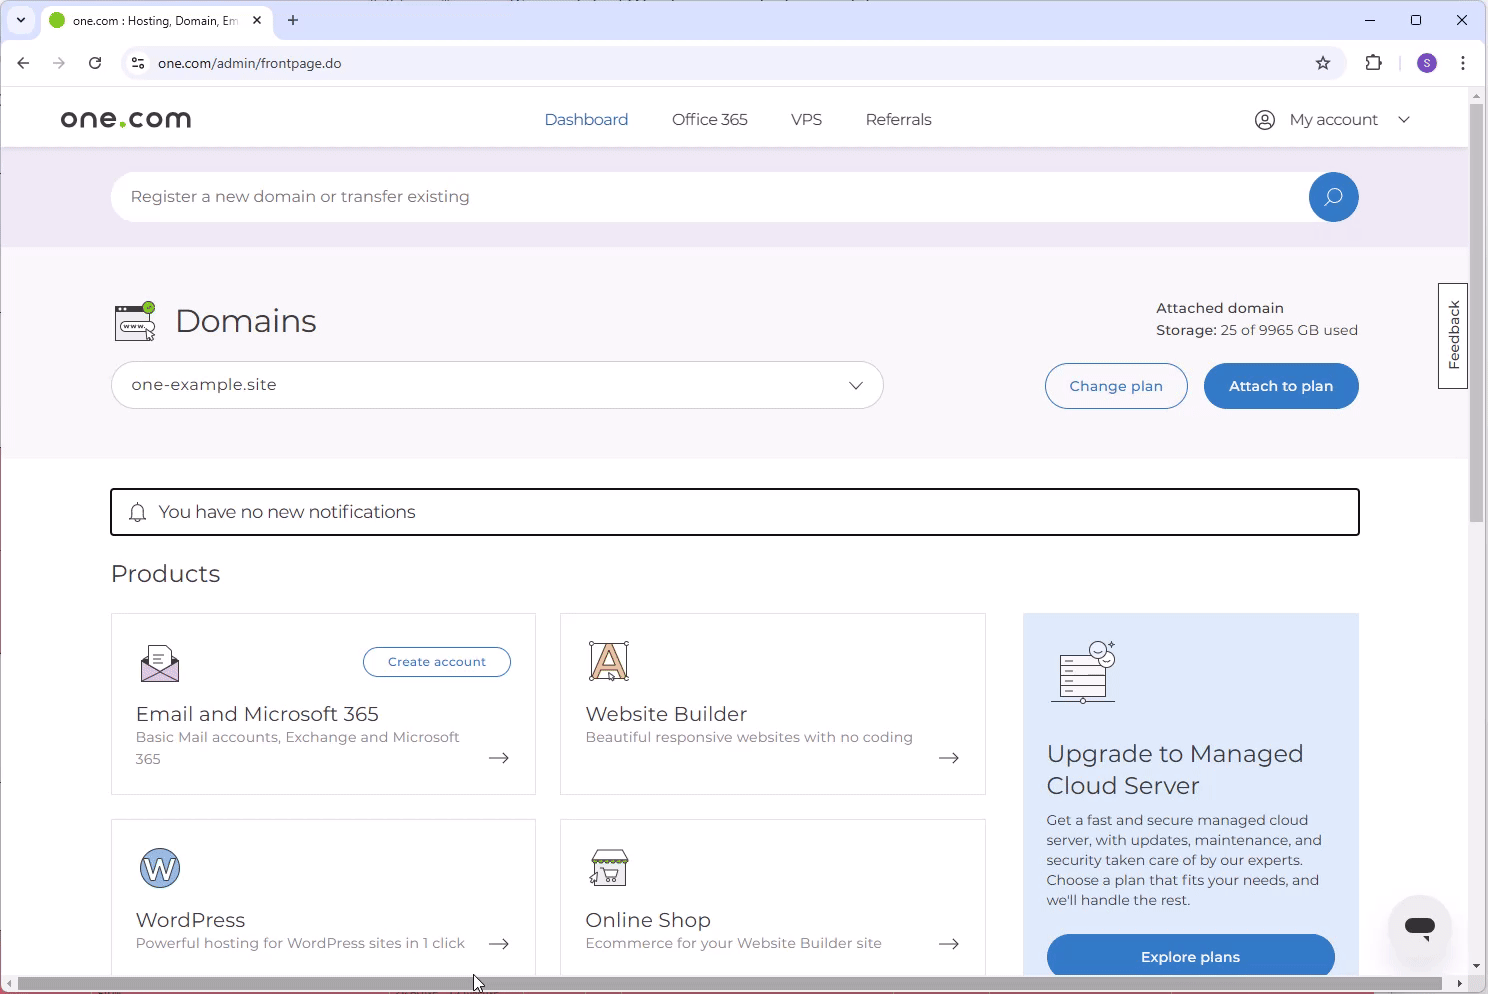Click the Website Builder letter A icon
This screenshot has height=994, width=1488.
(609, 660)
